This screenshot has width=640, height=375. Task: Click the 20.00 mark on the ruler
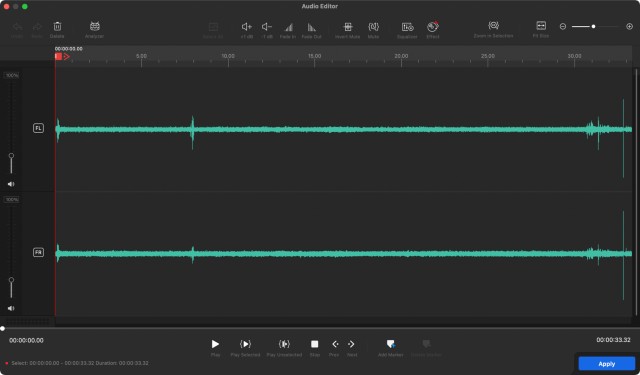(401, 56)
